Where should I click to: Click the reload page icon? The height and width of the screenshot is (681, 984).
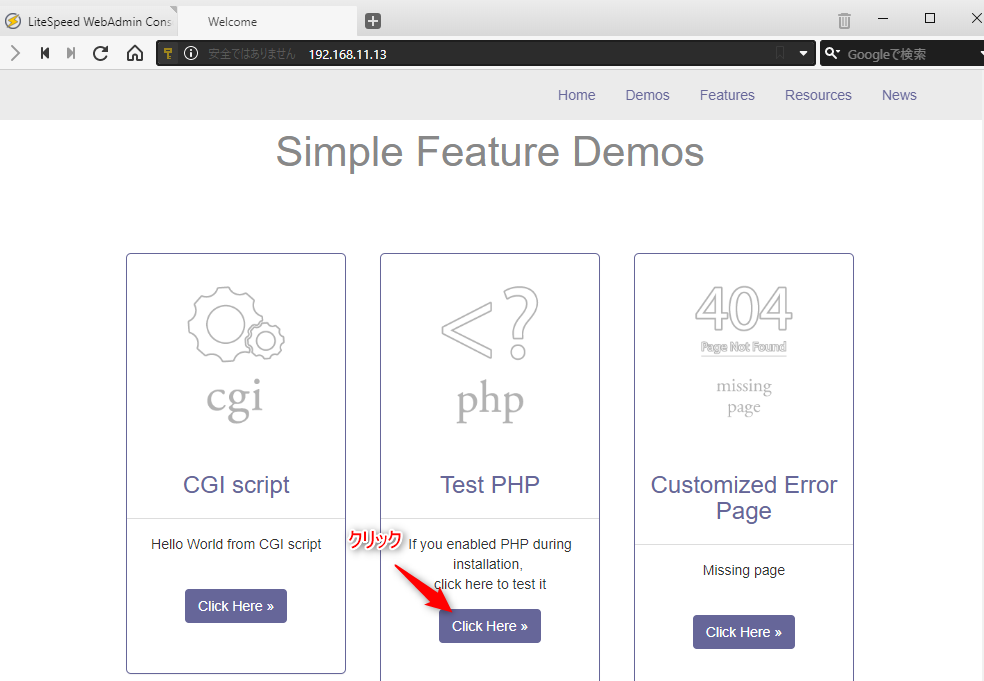[x=100, y=54]
